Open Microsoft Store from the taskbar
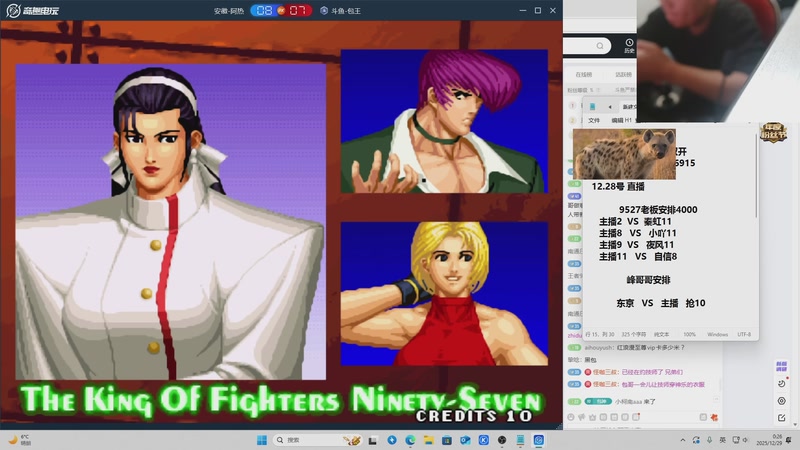This screenshot has height=450, width=800. [x=447, y=440]
